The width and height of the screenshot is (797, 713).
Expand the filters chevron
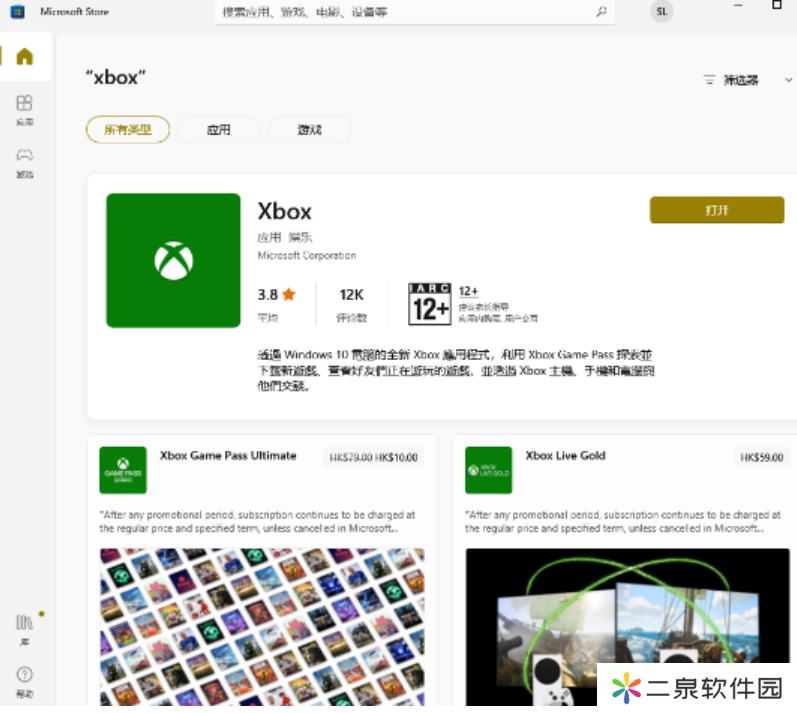[788, 80]
